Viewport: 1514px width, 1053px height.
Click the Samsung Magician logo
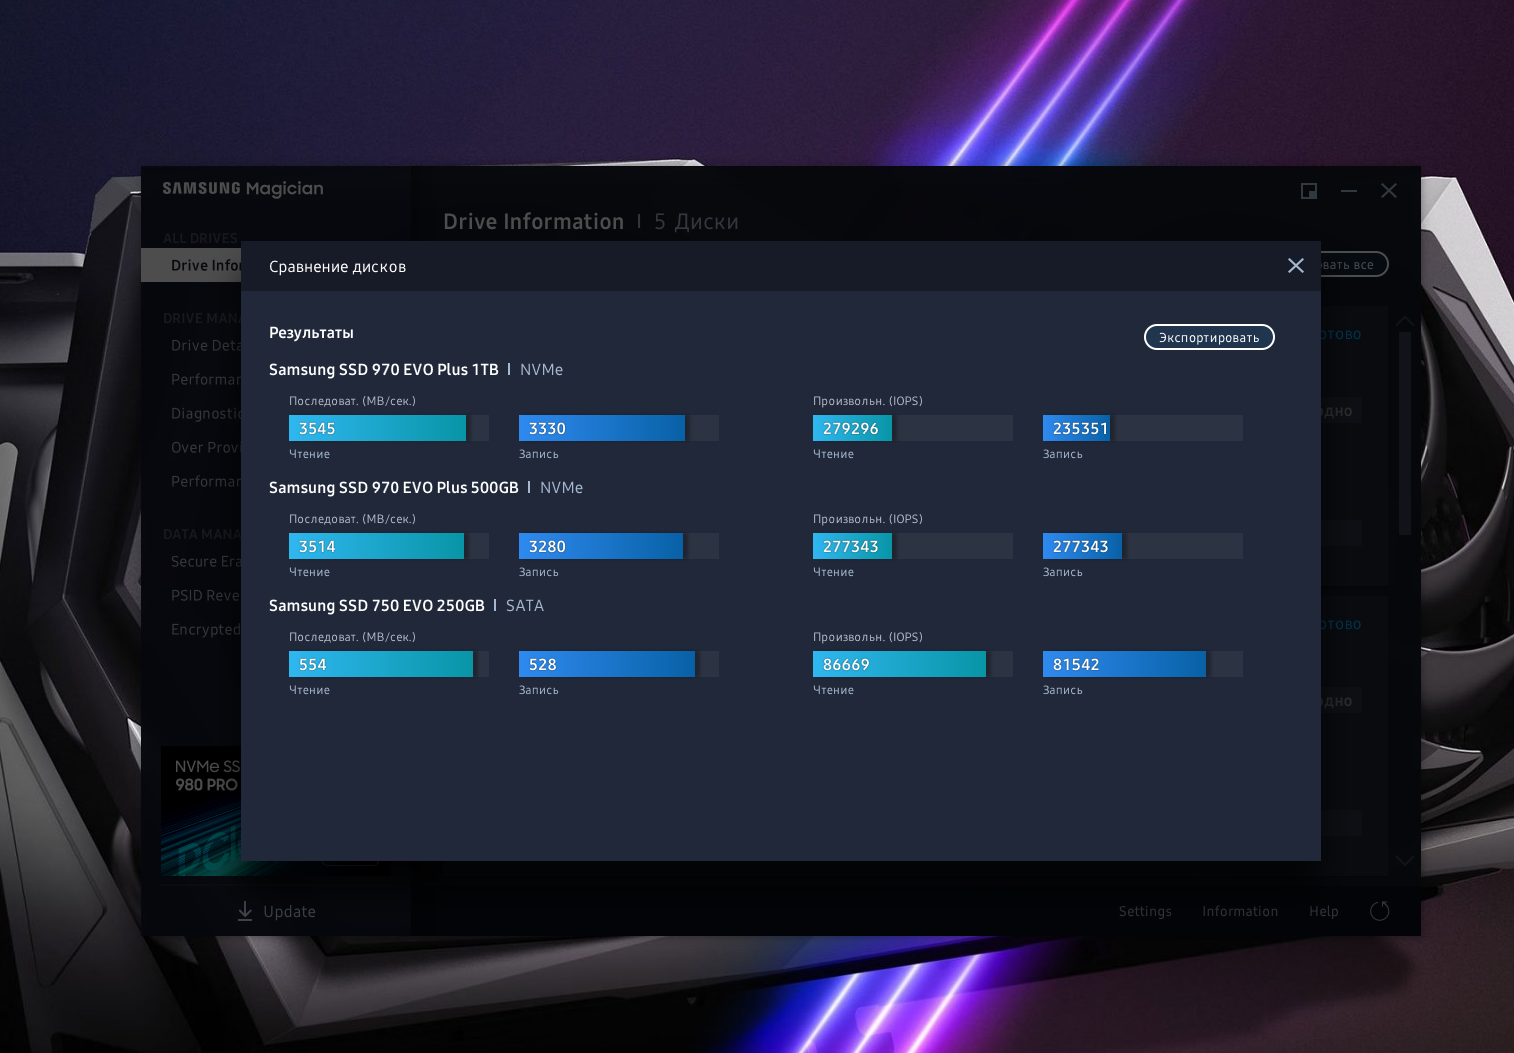point(243,188)
